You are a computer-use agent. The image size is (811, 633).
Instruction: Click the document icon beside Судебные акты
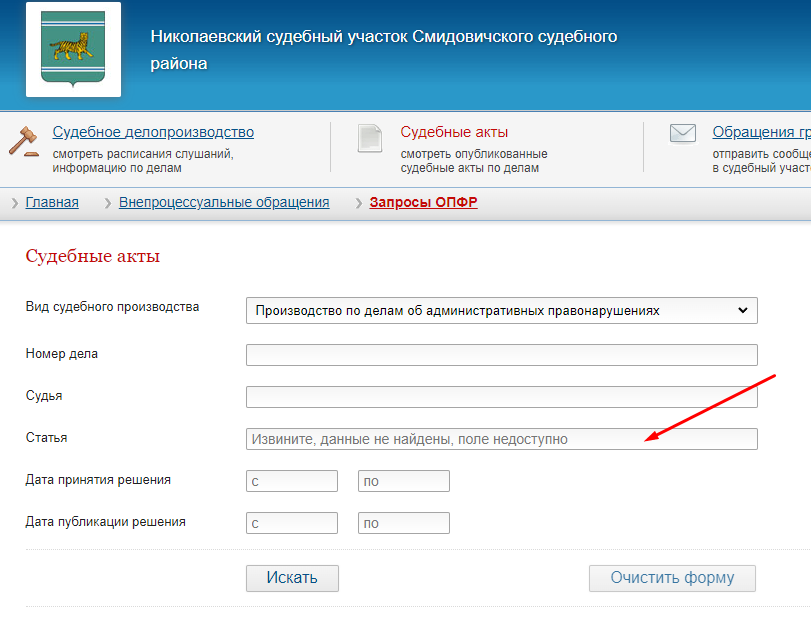pos(370,139)
